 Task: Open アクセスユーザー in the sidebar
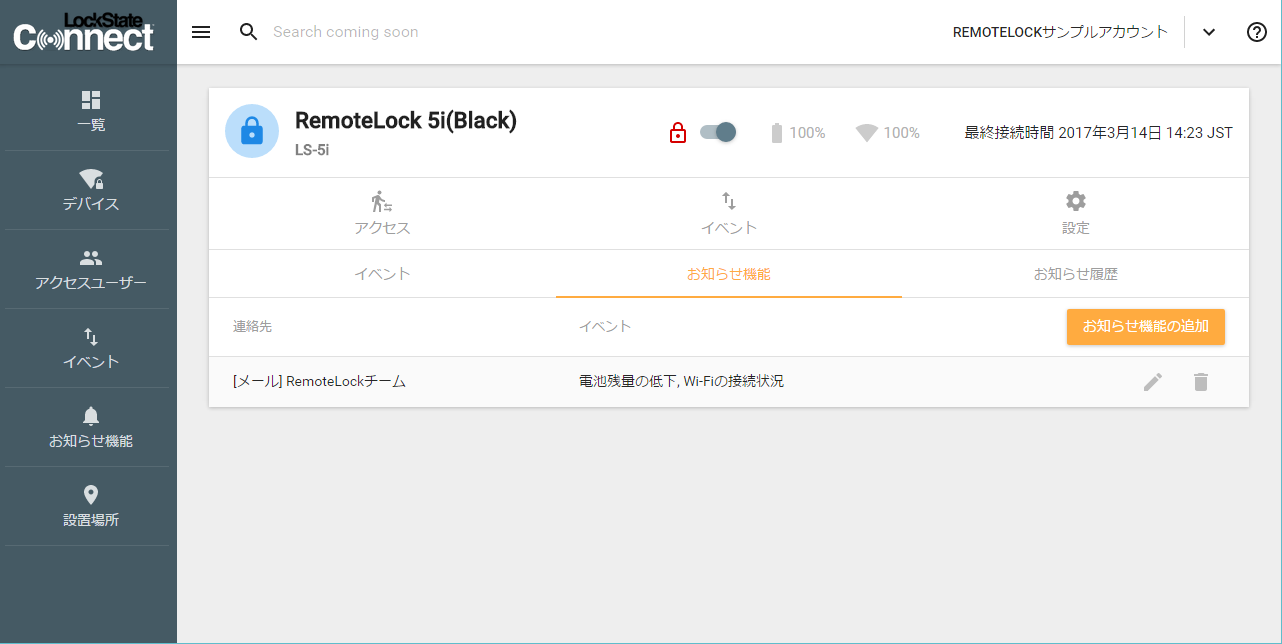click(91, 270)
